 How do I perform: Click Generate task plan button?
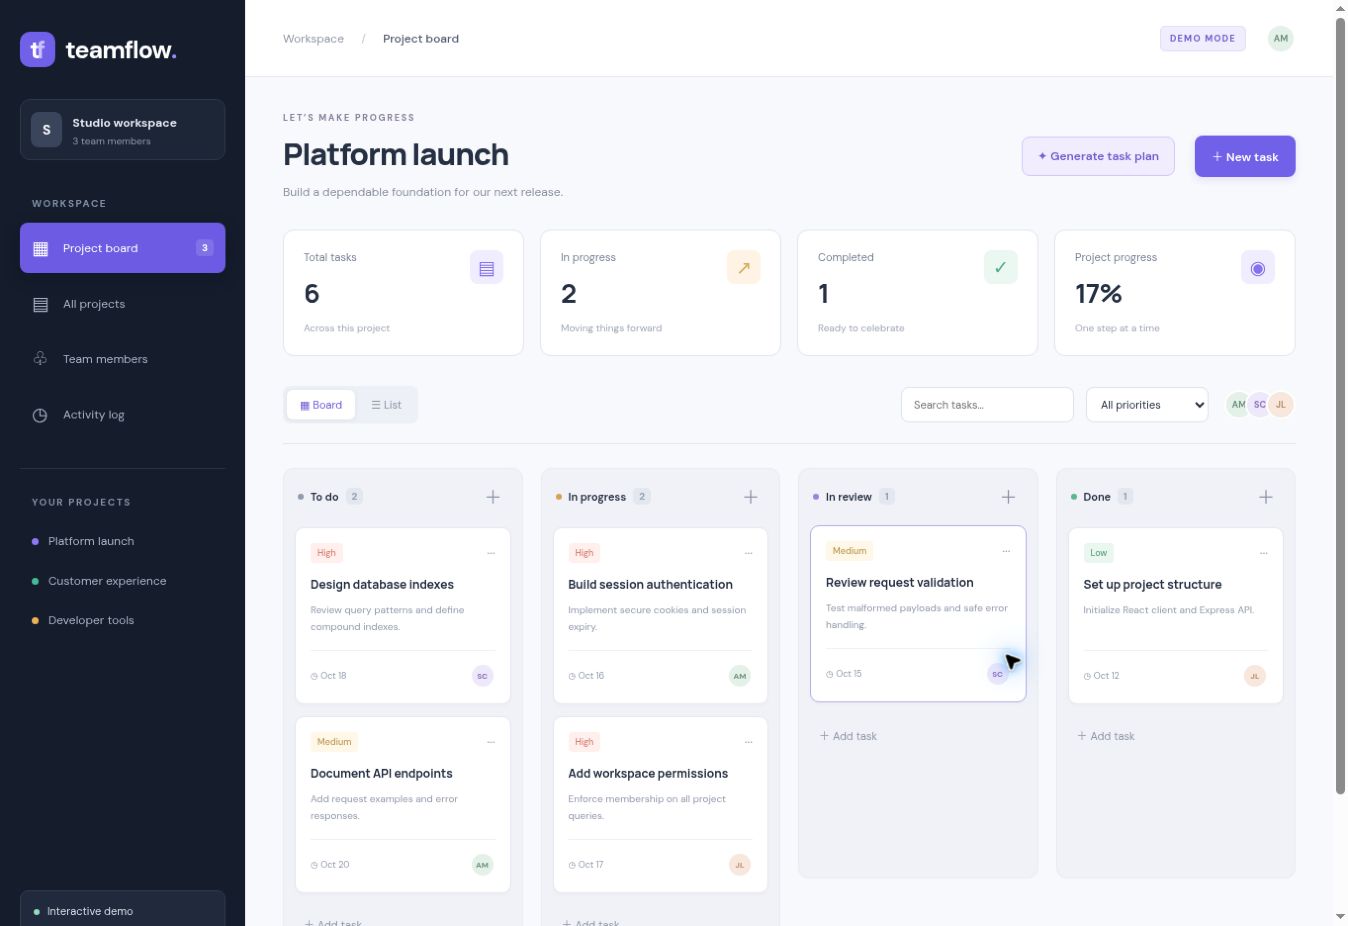coord(1098,156)
